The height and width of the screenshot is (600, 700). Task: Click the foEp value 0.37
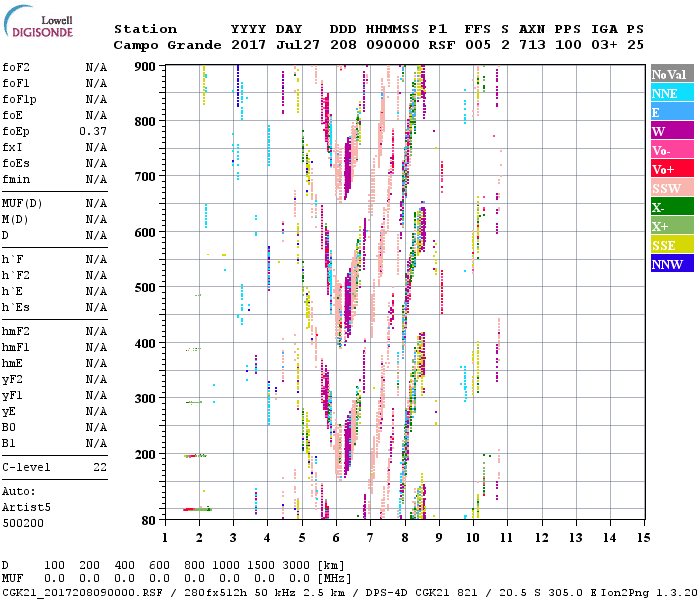pyautogui.click(x=93, y=131)
